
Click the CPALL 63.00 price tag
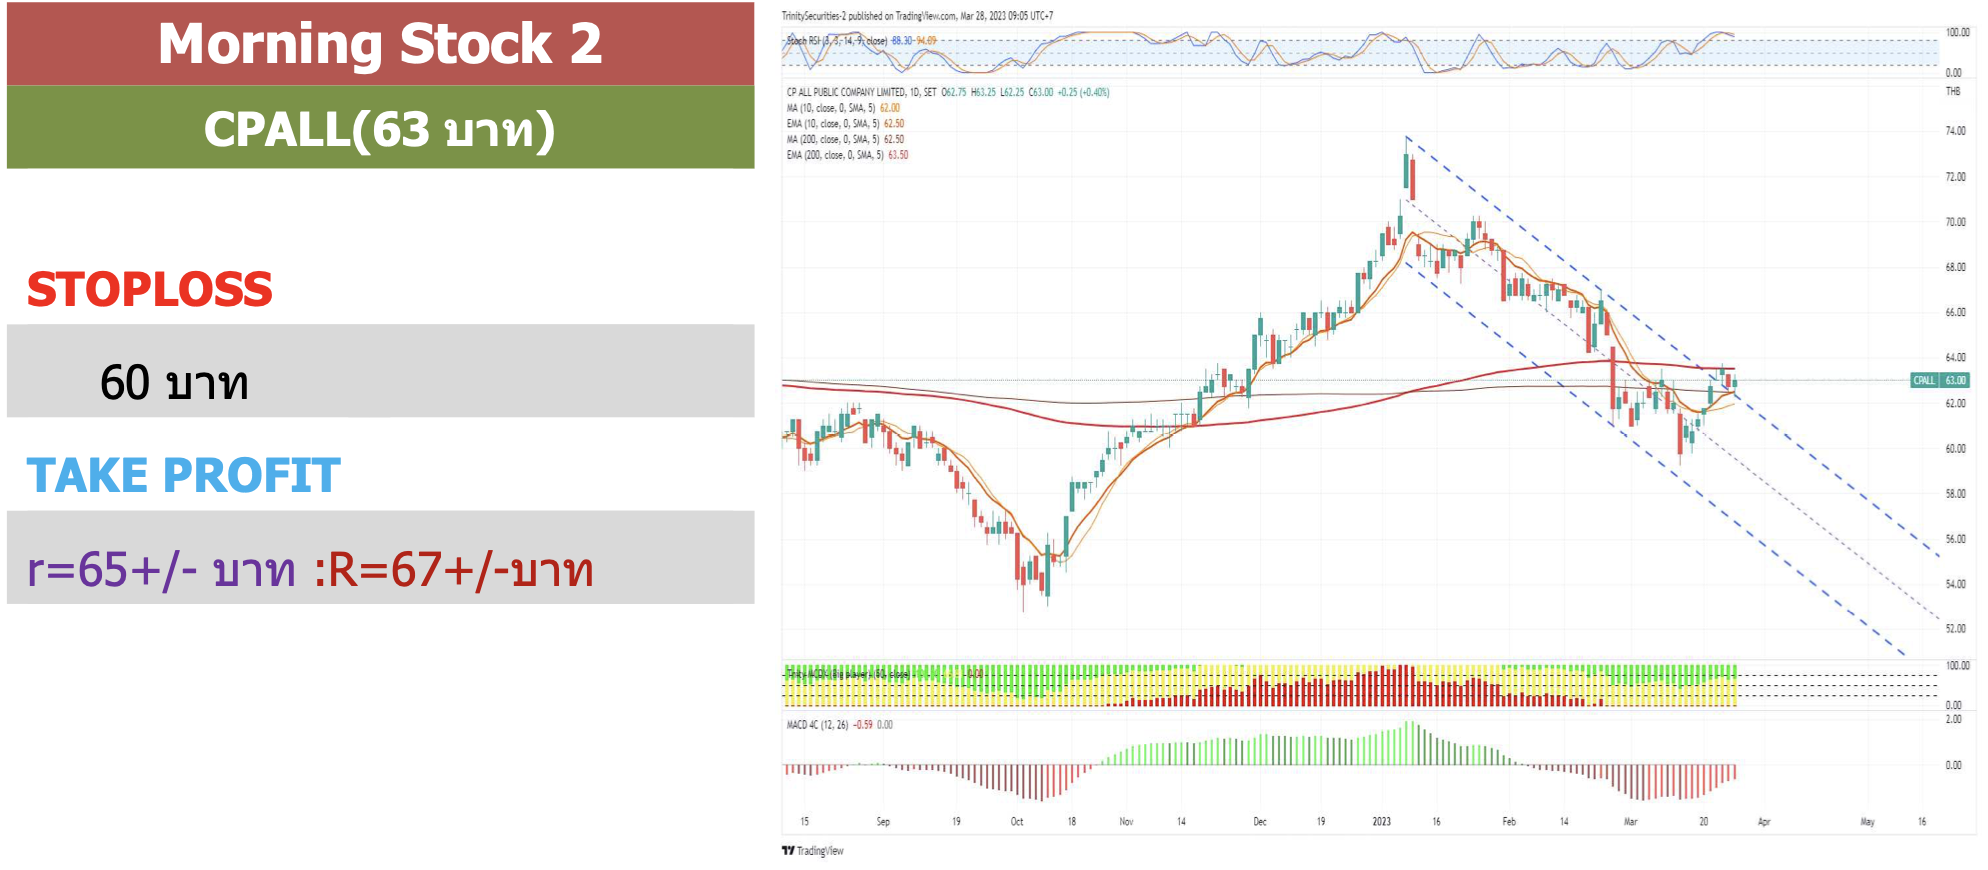point(1940,380)
